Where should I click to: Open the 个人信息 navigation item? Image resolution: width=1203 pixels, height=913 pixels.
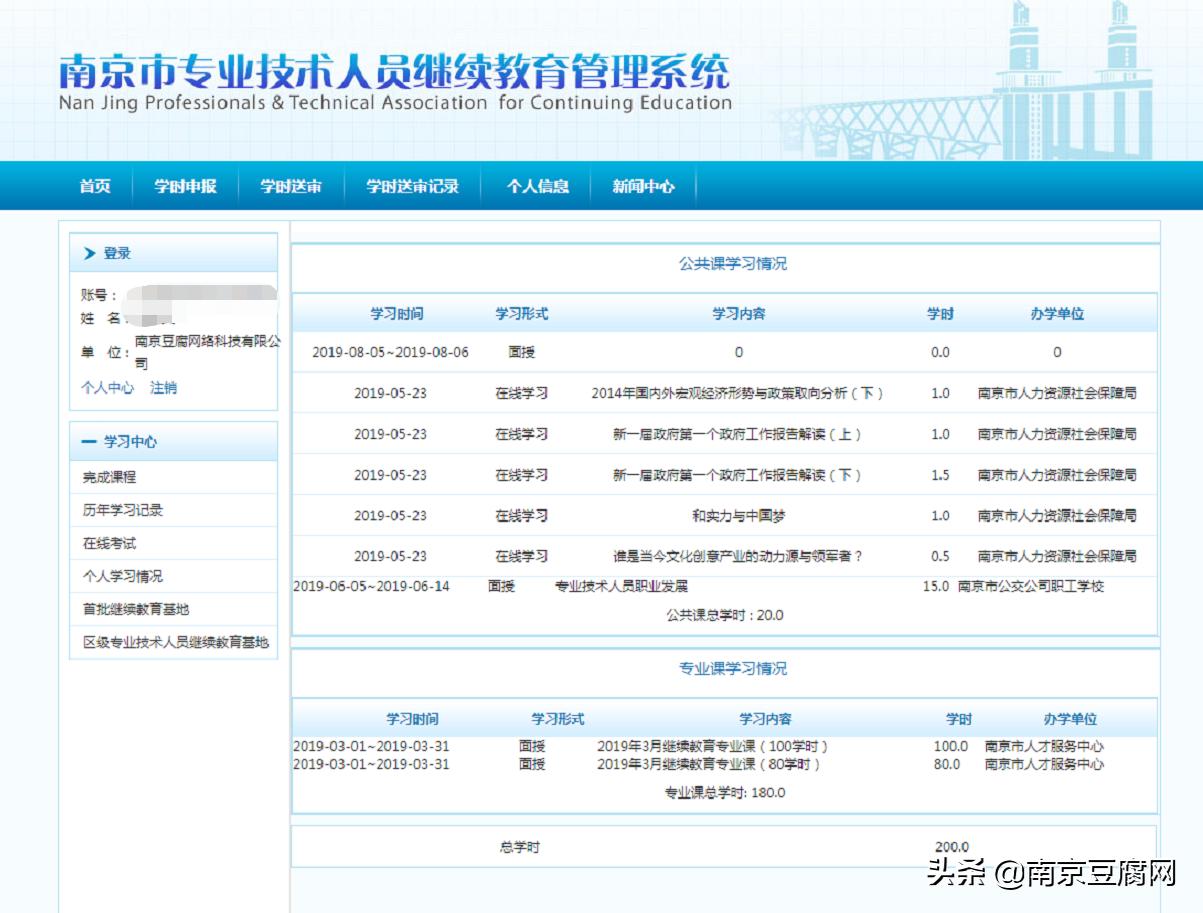click(x=535, y=185)
